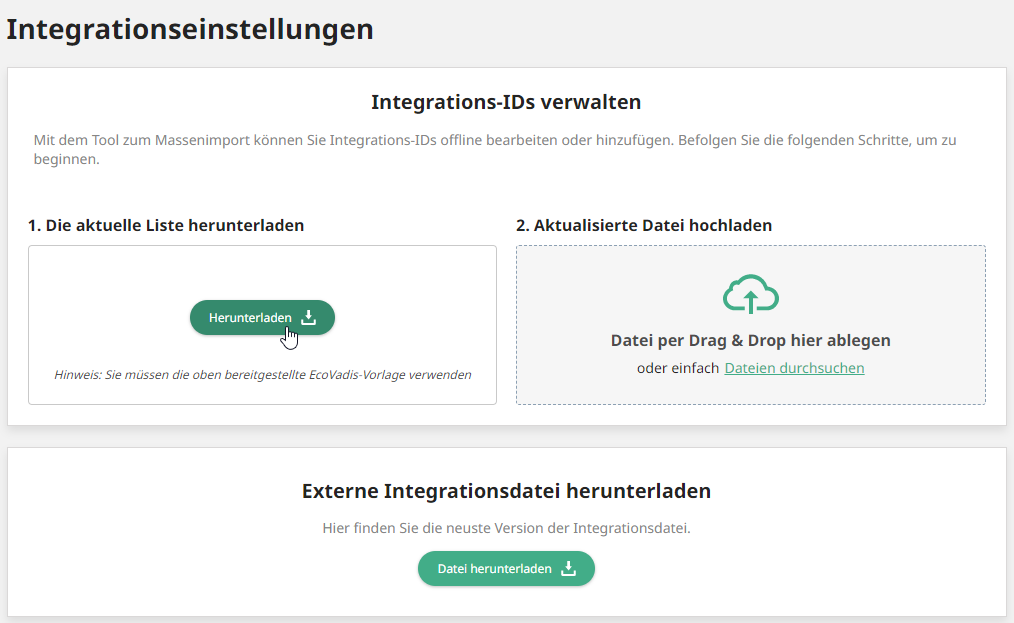Click the text Datei per Drag & Drop hier ablegen

(x=750, y=340)
